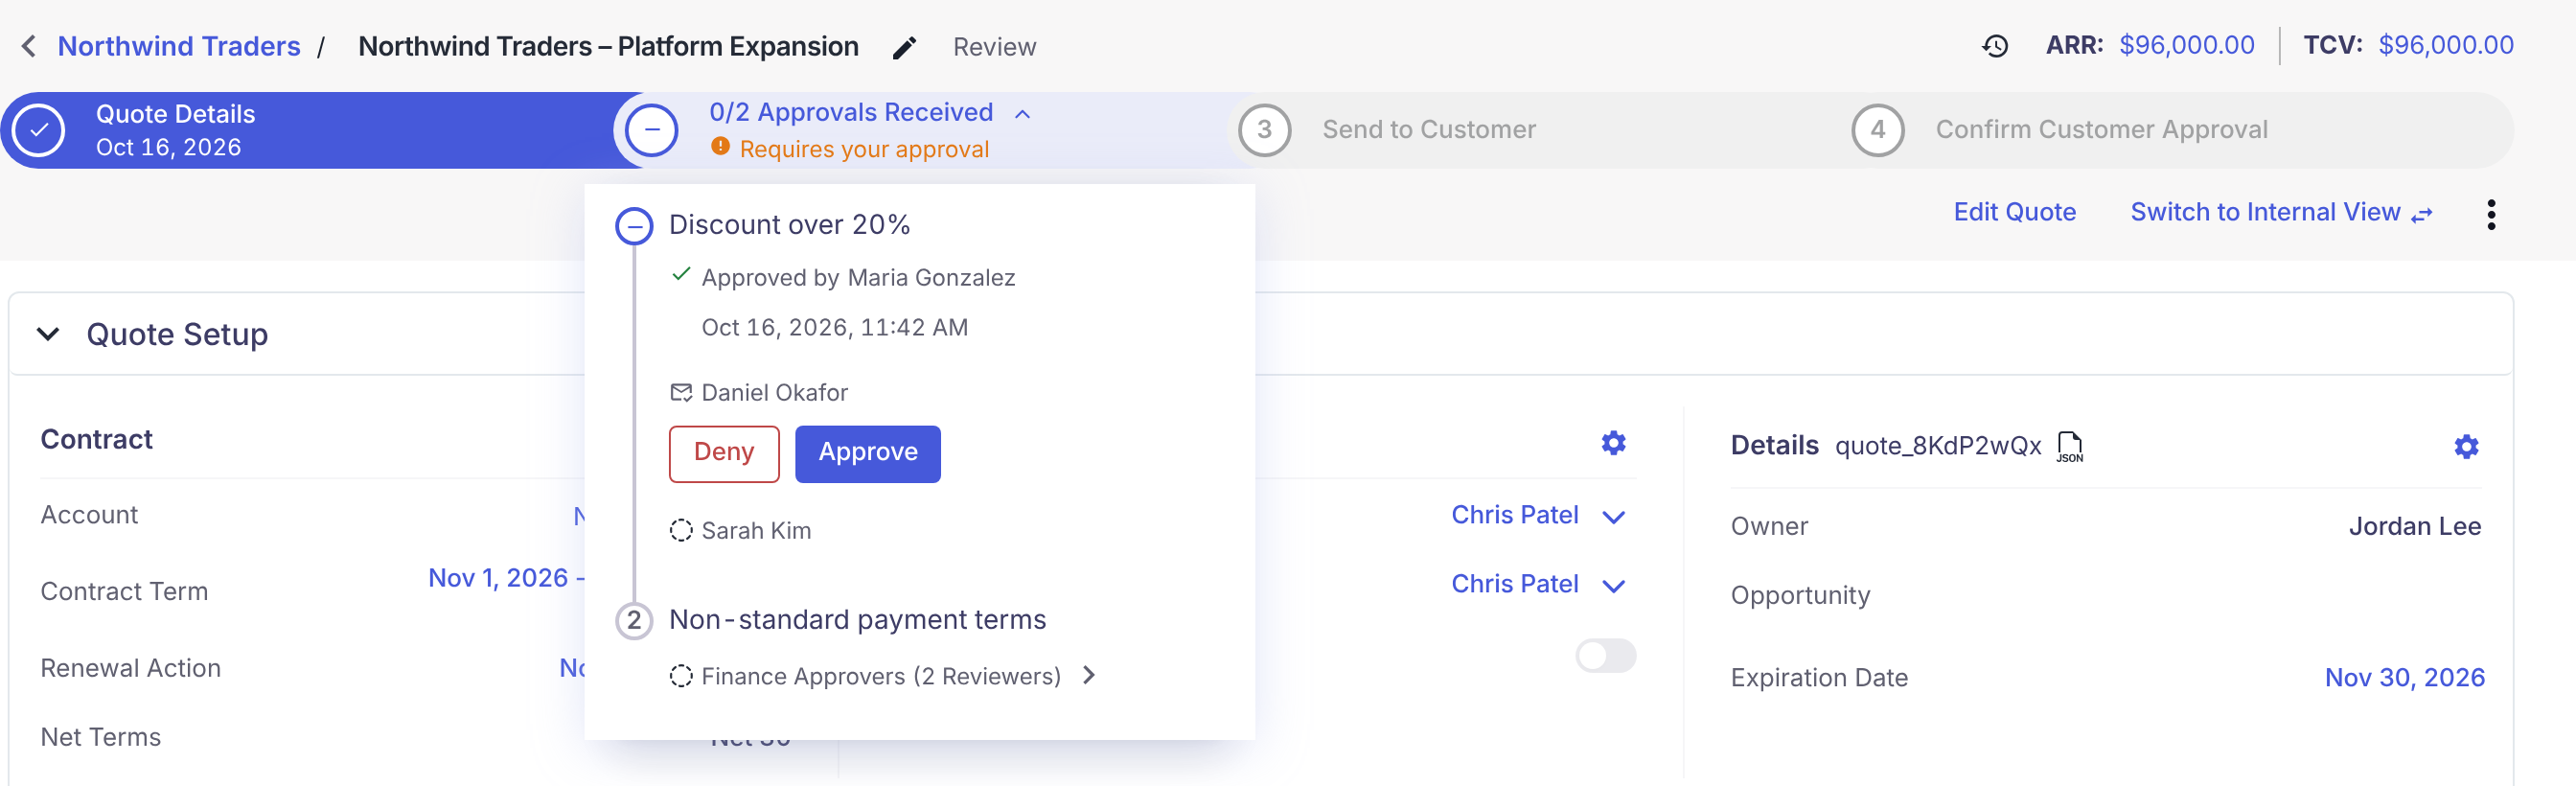Click the TCV $96,000.00 value

(2445, 45)
